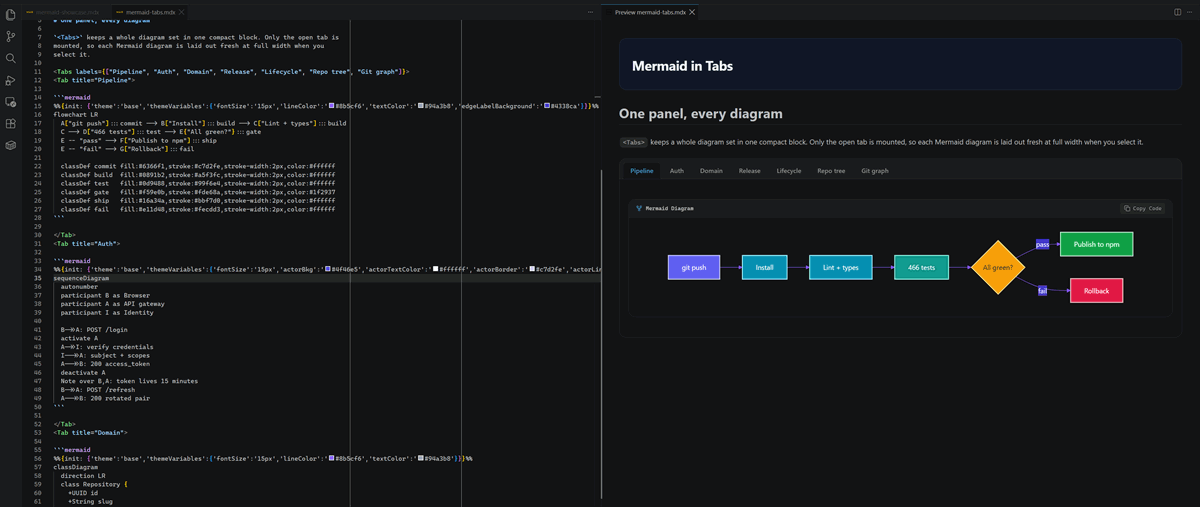Click the 'pass' edge label
Screen dimensions: 1200x507
[x=1042, y=244]
